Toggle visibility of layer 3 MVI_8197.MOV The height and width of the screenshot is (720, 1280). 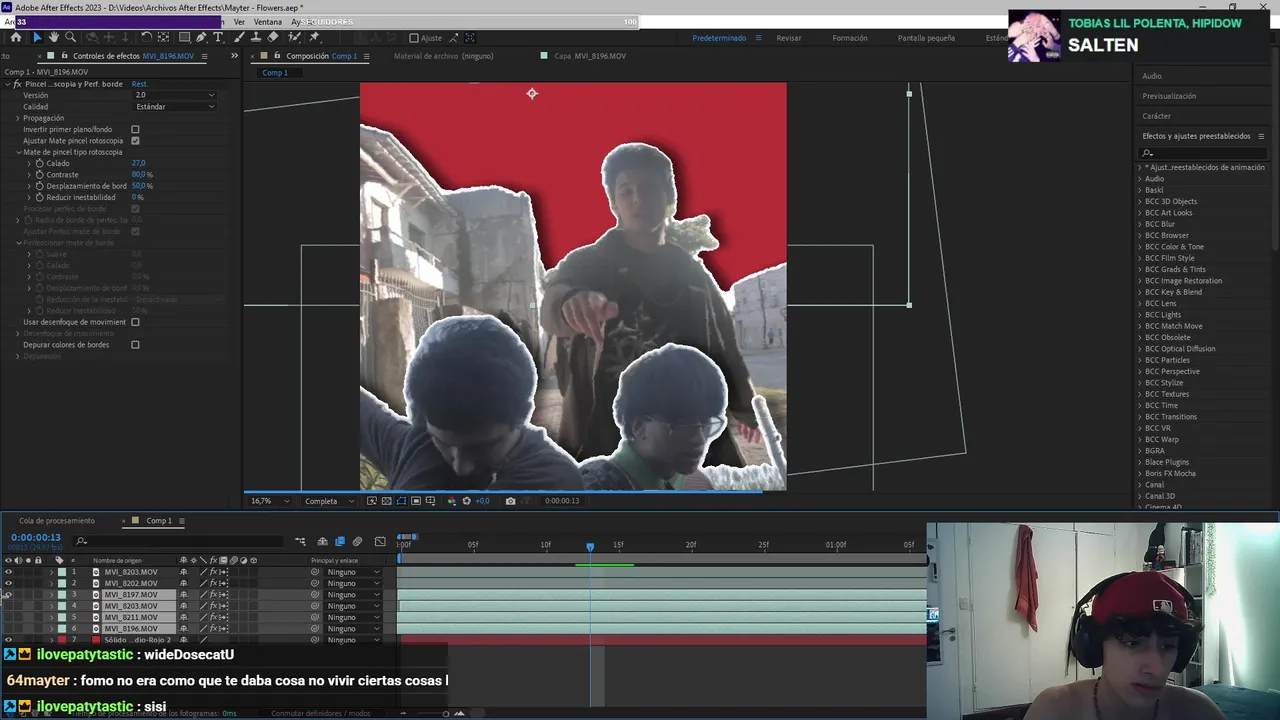pos(9,595)
